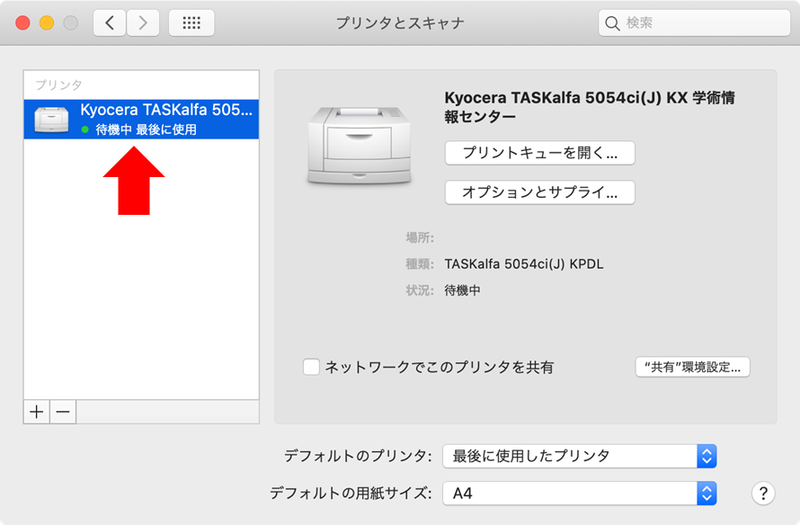Image resolution: width=800 pixels, height=525 pixels.
Task: Remove the printer with the minus button
Action: 63,412
